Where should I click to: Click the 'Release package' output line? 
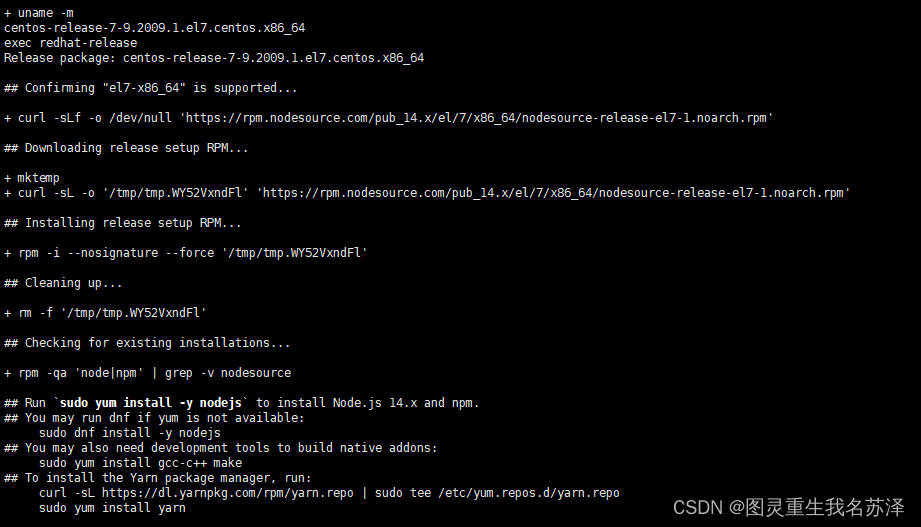click(214, 58)
